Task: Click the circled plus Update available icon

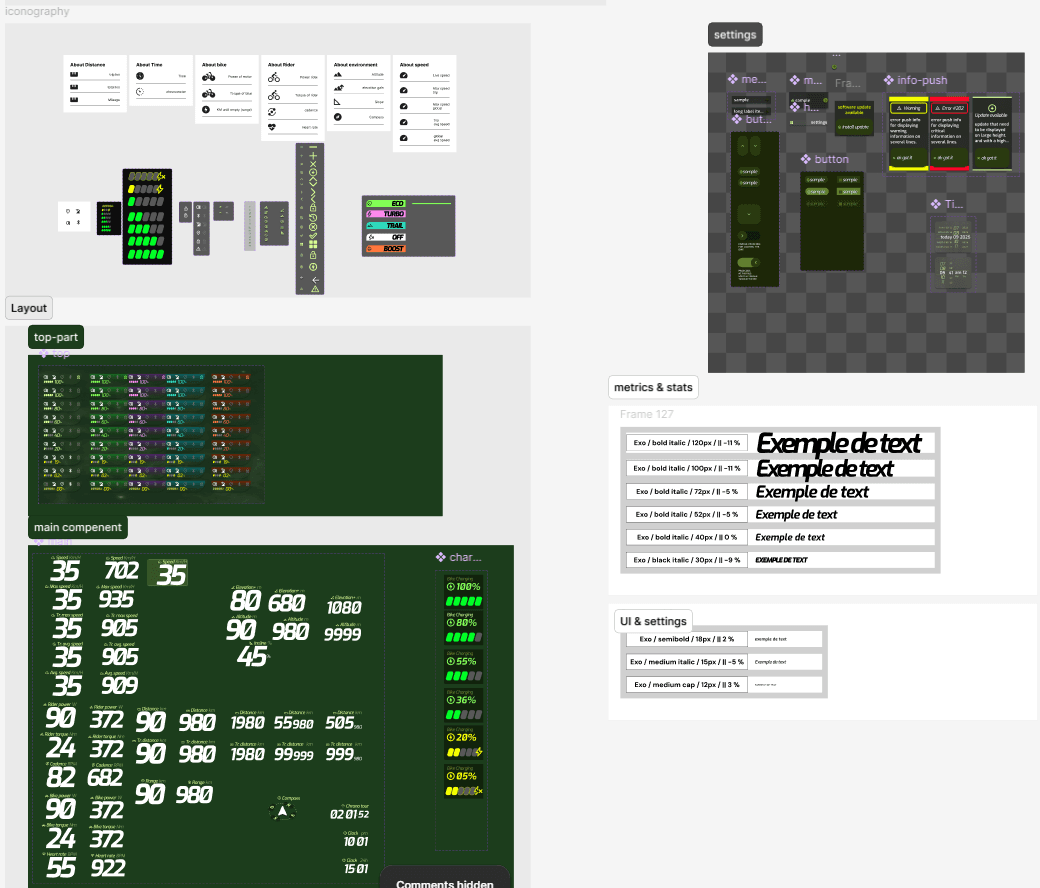Action: (x=992, y=108)
